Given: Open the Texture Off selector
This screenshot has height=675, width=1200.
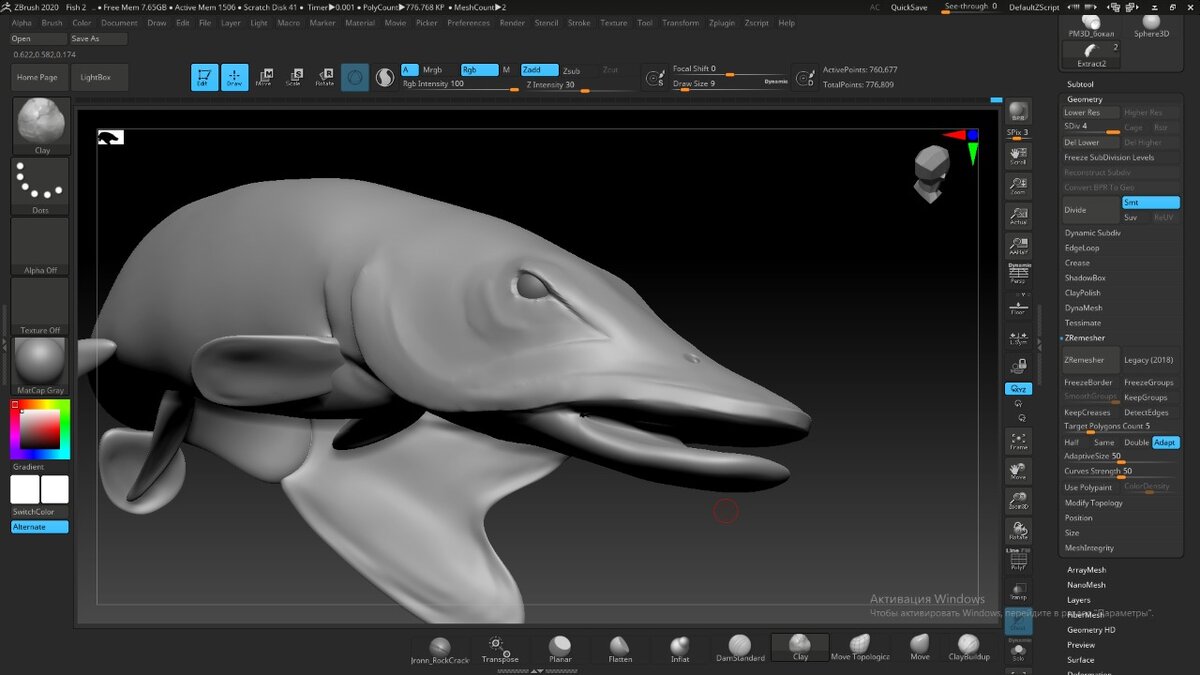Looking at the screenshot, I should (40, 306).
